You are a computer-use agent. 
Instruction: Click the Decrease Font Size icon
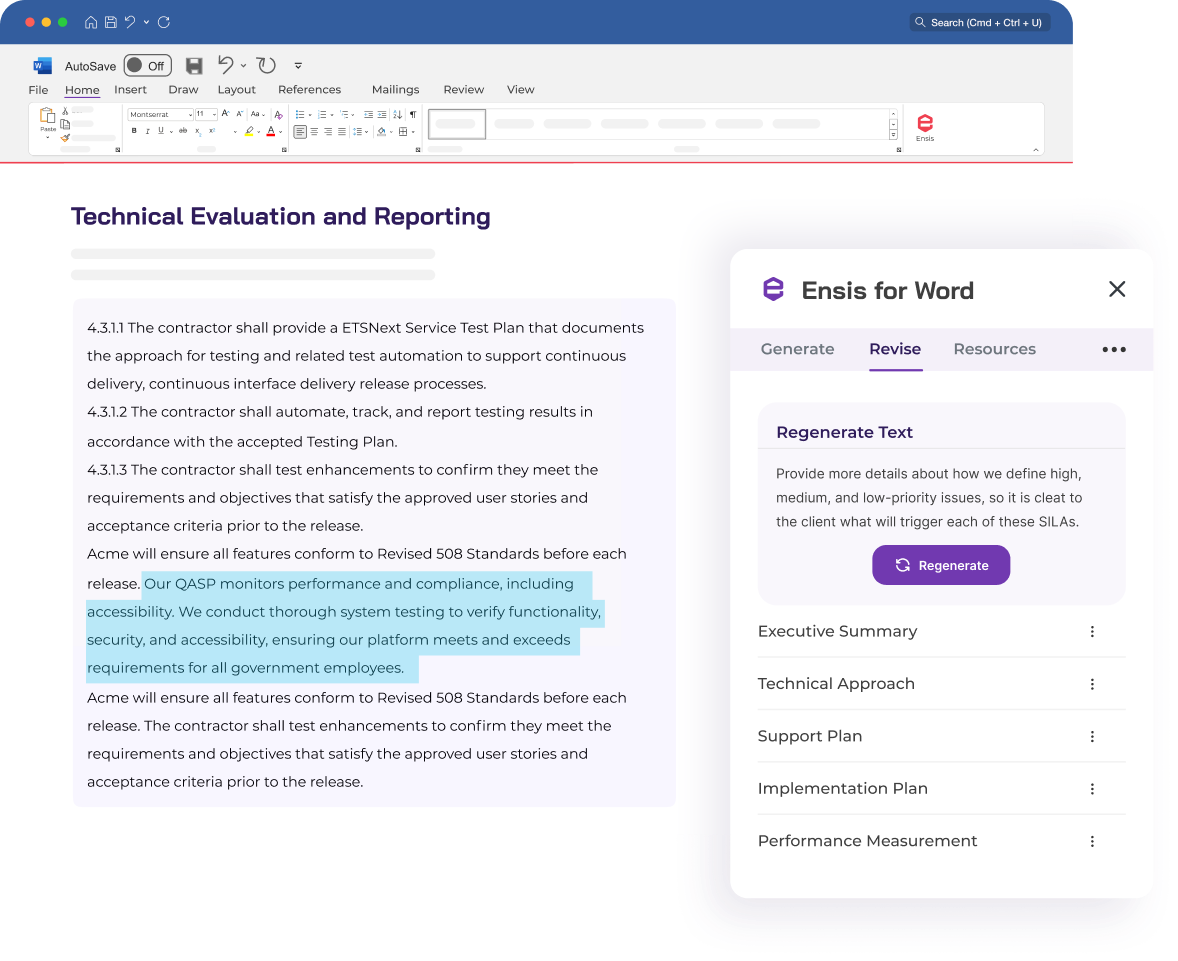[240, 114]
